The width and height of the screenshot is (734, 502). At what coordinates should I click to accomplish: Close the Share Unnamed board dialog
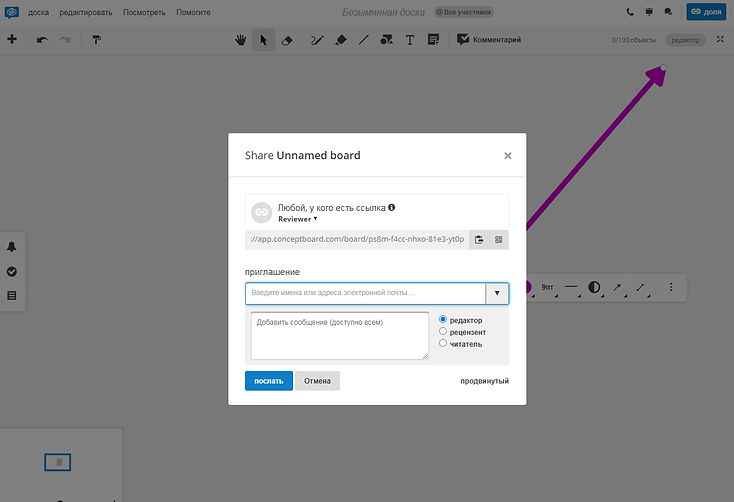click(508, 156)
